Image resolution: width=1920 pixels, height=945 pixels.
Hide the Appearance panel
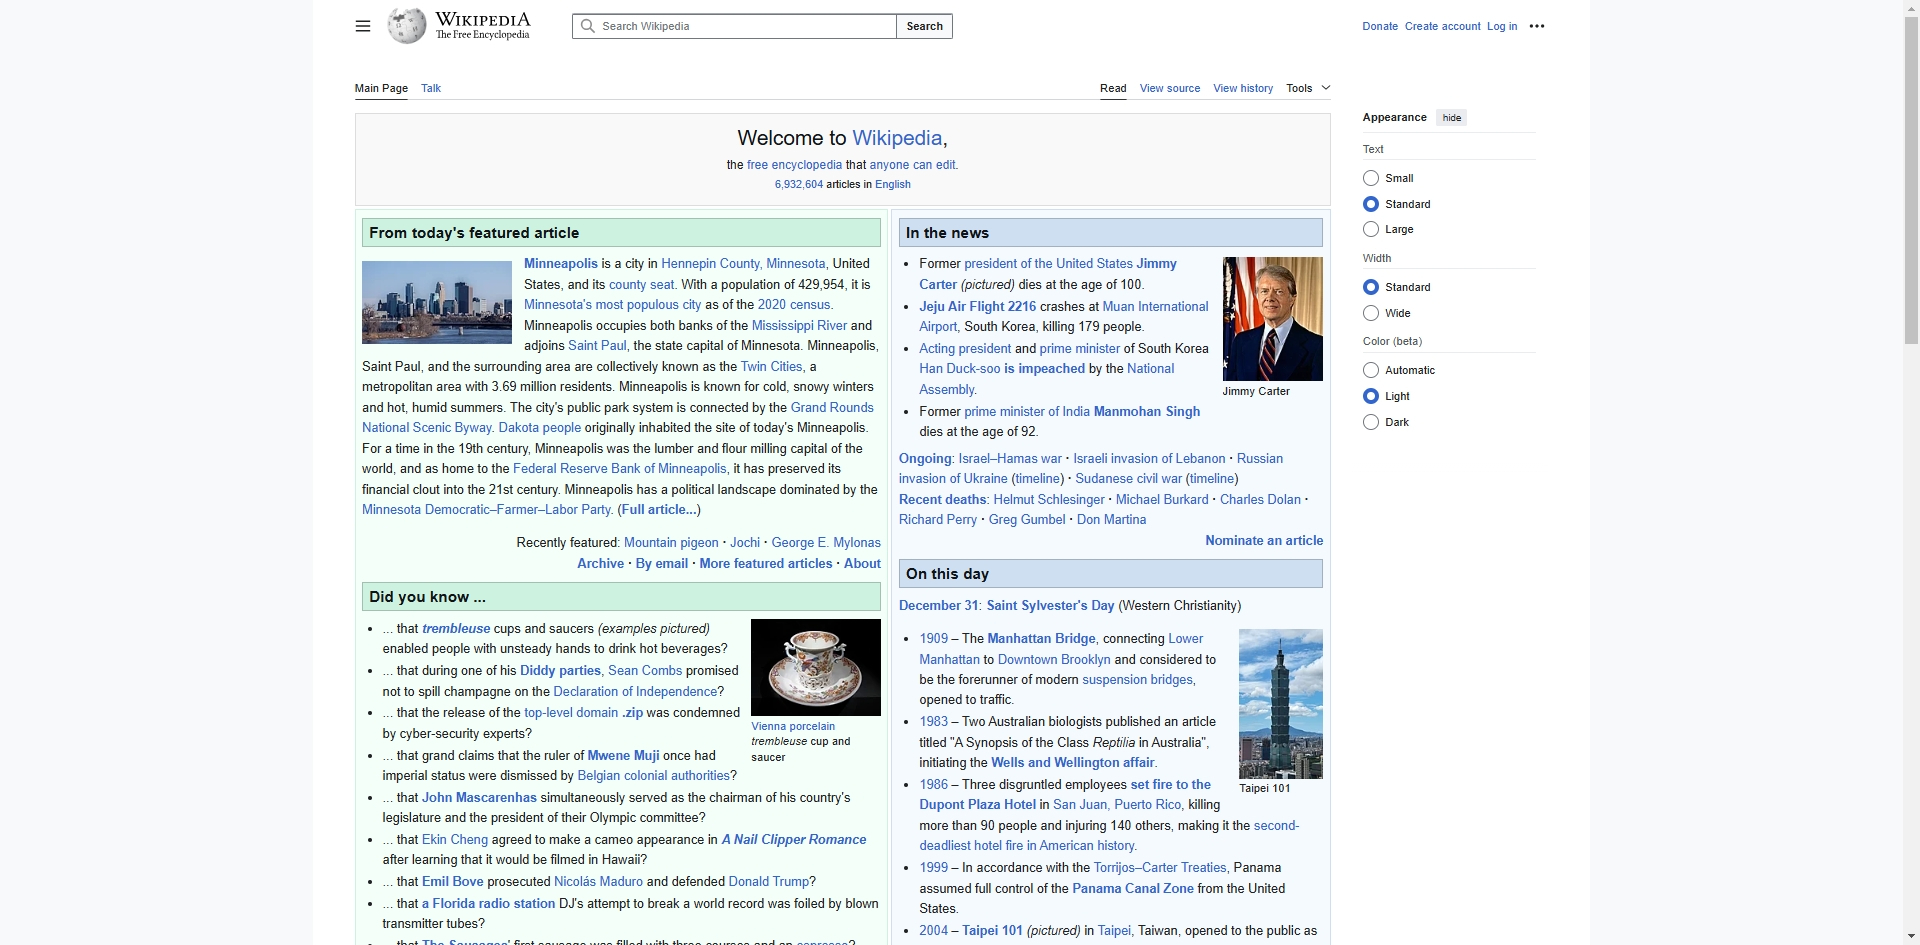[x=1452, y=118]
